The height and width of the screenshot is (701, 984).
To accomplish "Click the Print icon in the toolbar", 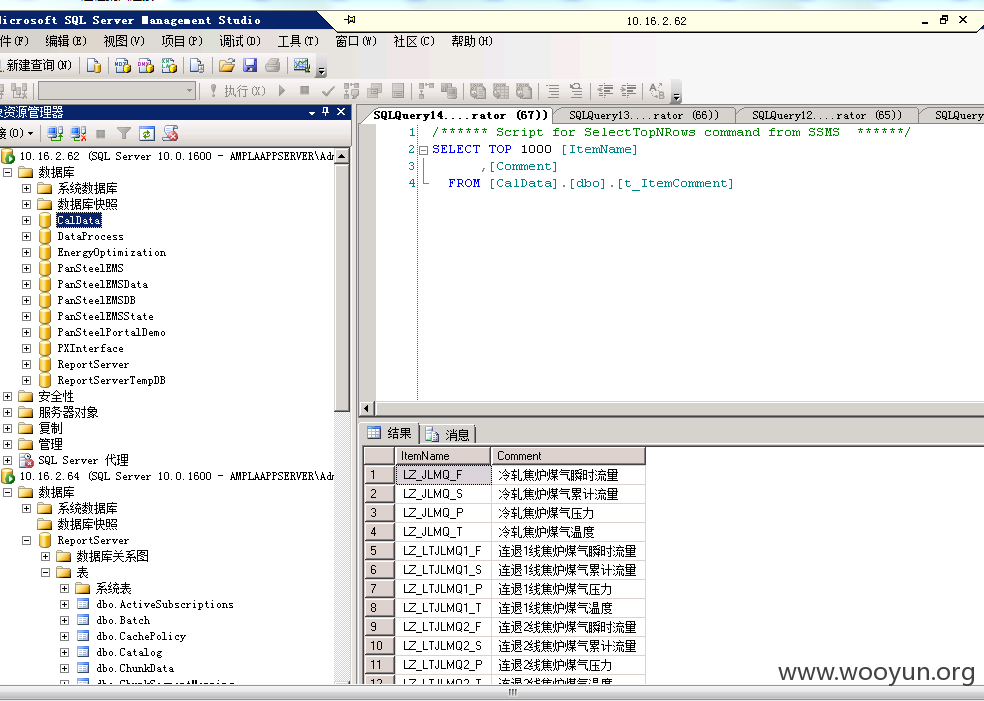I will click(272, 65).
